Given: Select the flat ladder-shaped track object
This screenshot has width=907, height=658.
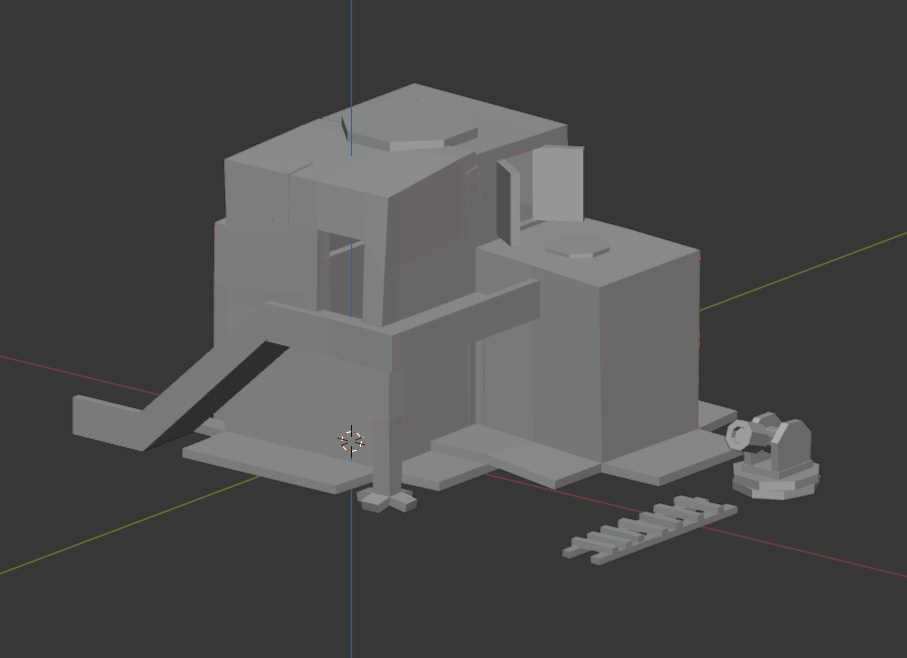Looking at the screenshot, I should pos(650,529).
